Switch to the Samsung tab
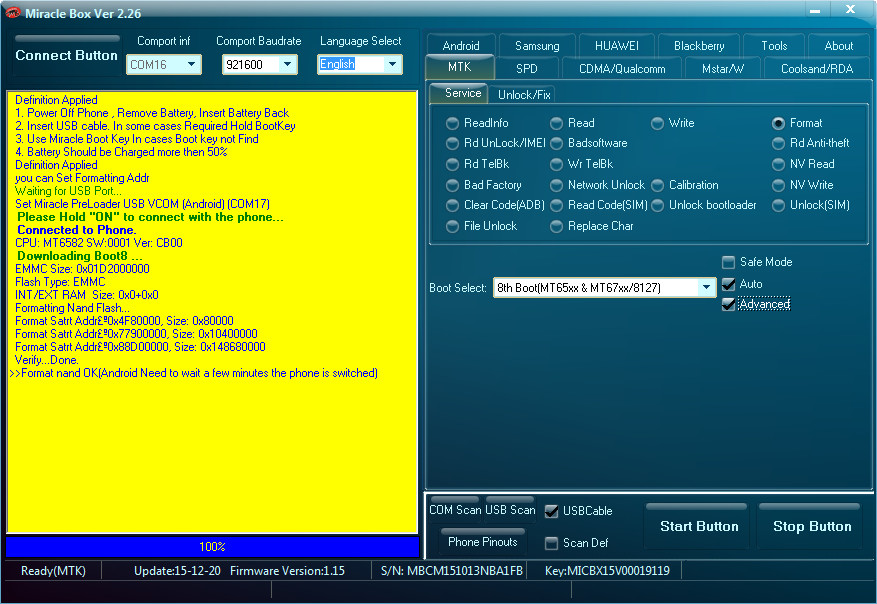Image resolution: width=877 pixels, height=604 pixels. click(537, 46)
